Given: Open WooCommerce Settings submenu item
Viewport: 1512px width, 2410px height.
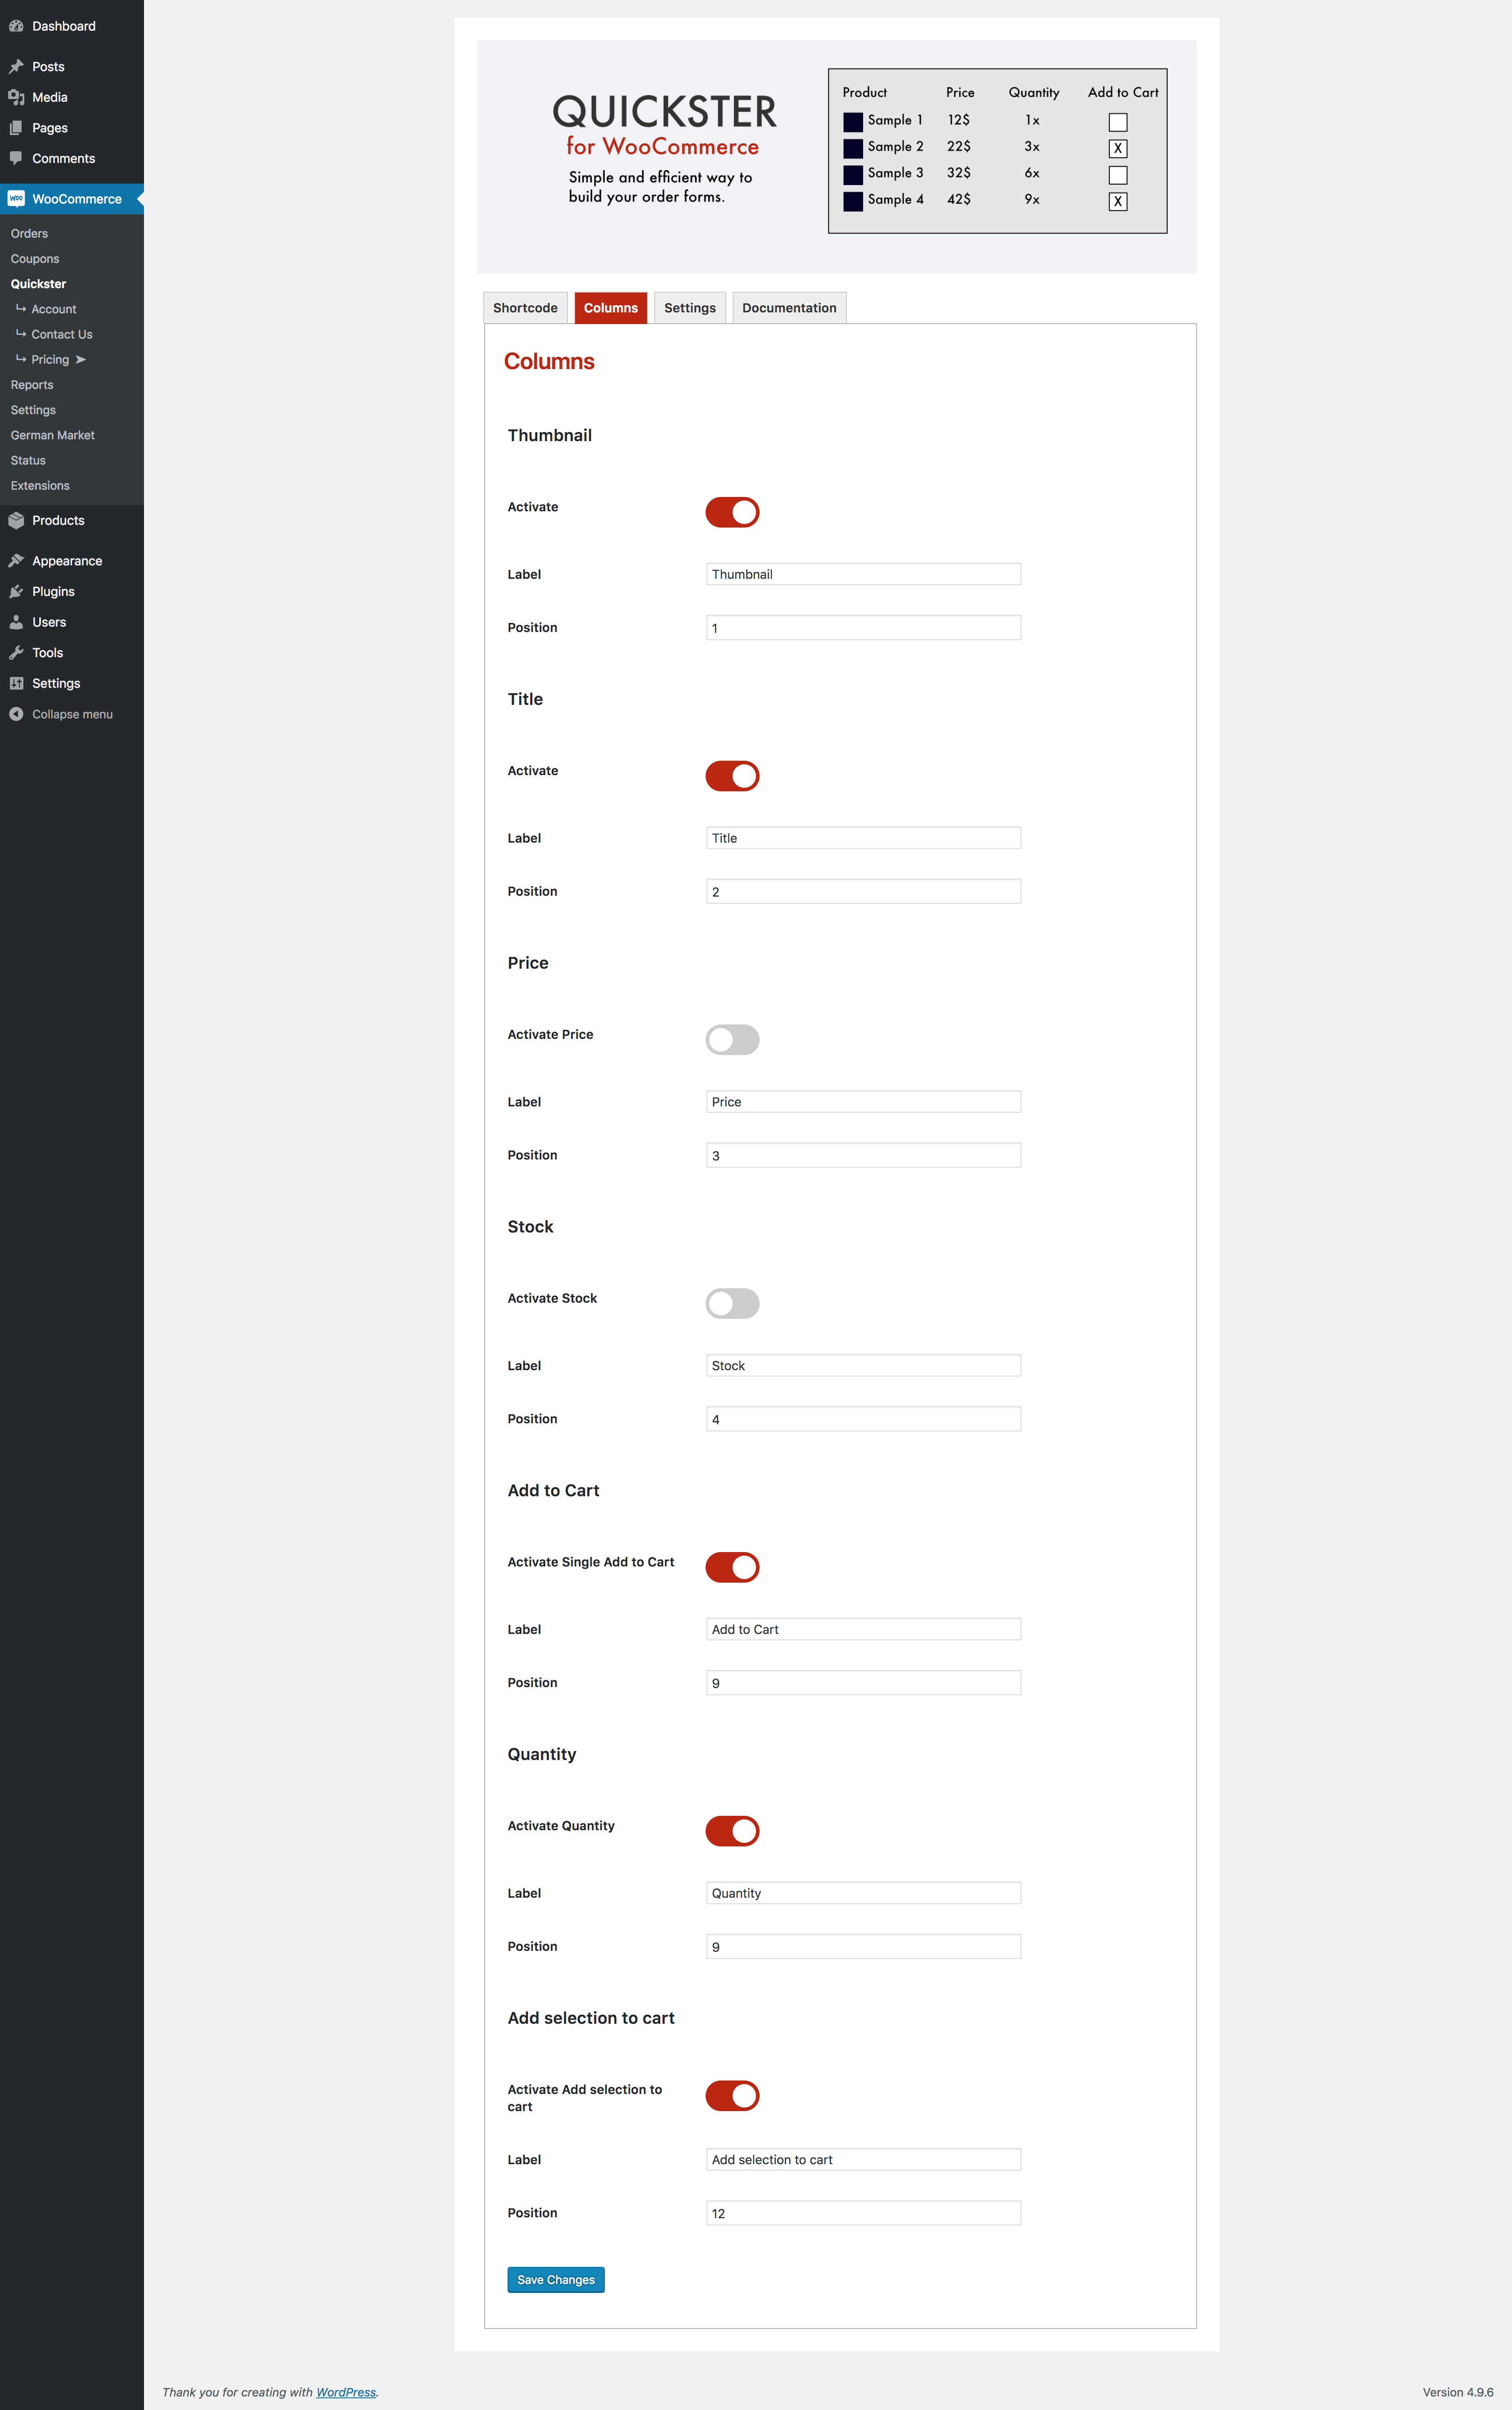Looking at the screenshot, I should [x=33, y=410].
